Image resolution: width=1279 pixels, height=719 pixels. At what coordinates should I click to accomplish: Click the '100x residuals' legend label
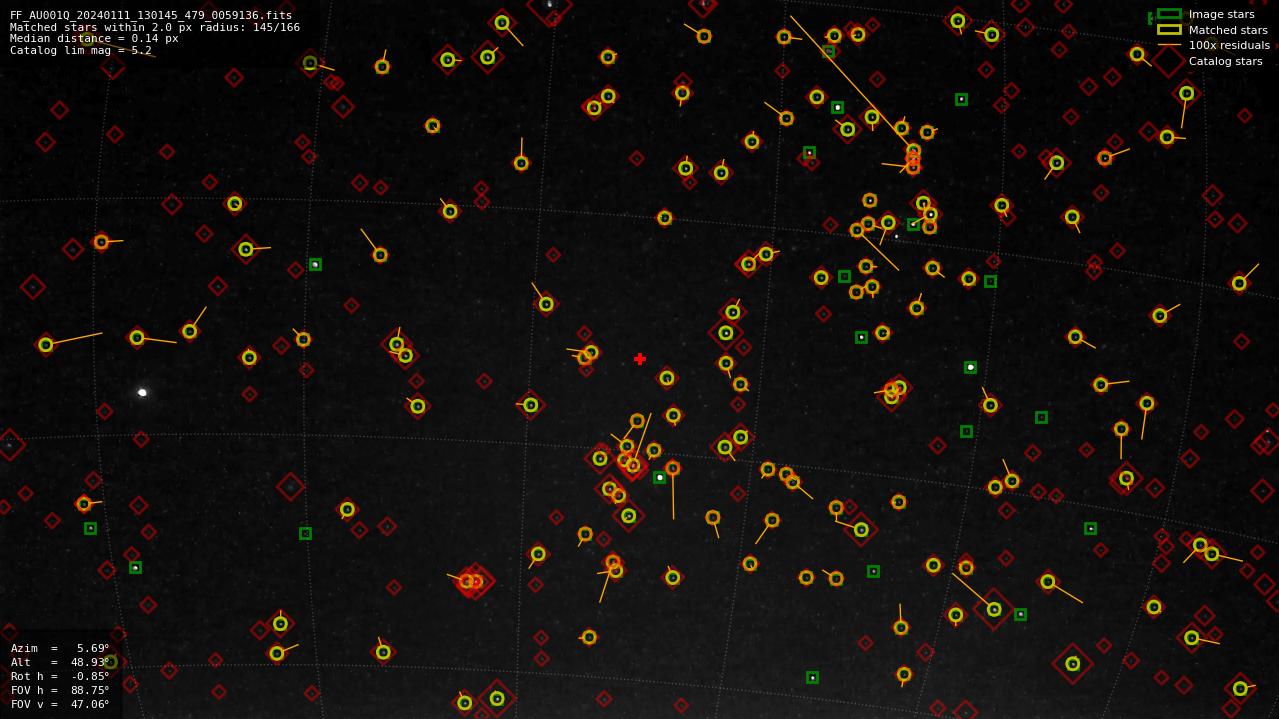1229,45
